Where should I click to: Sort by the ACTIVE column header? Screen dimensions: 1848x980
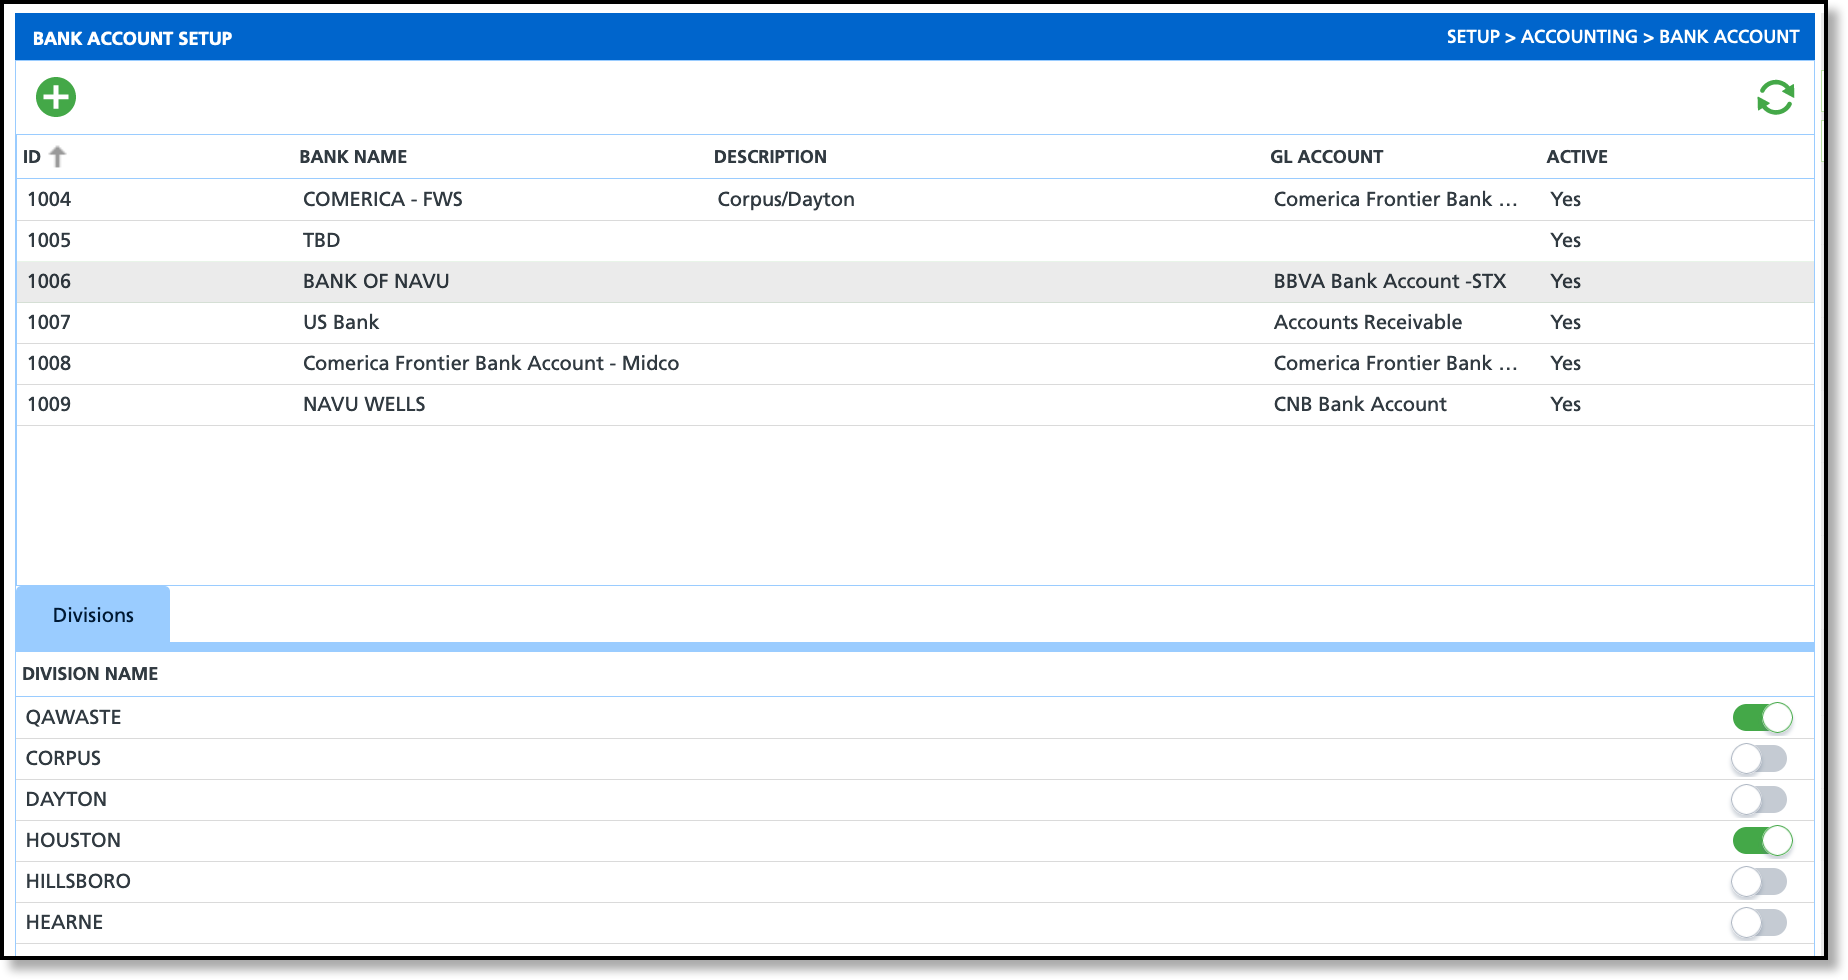click(x=1577, y=157)
